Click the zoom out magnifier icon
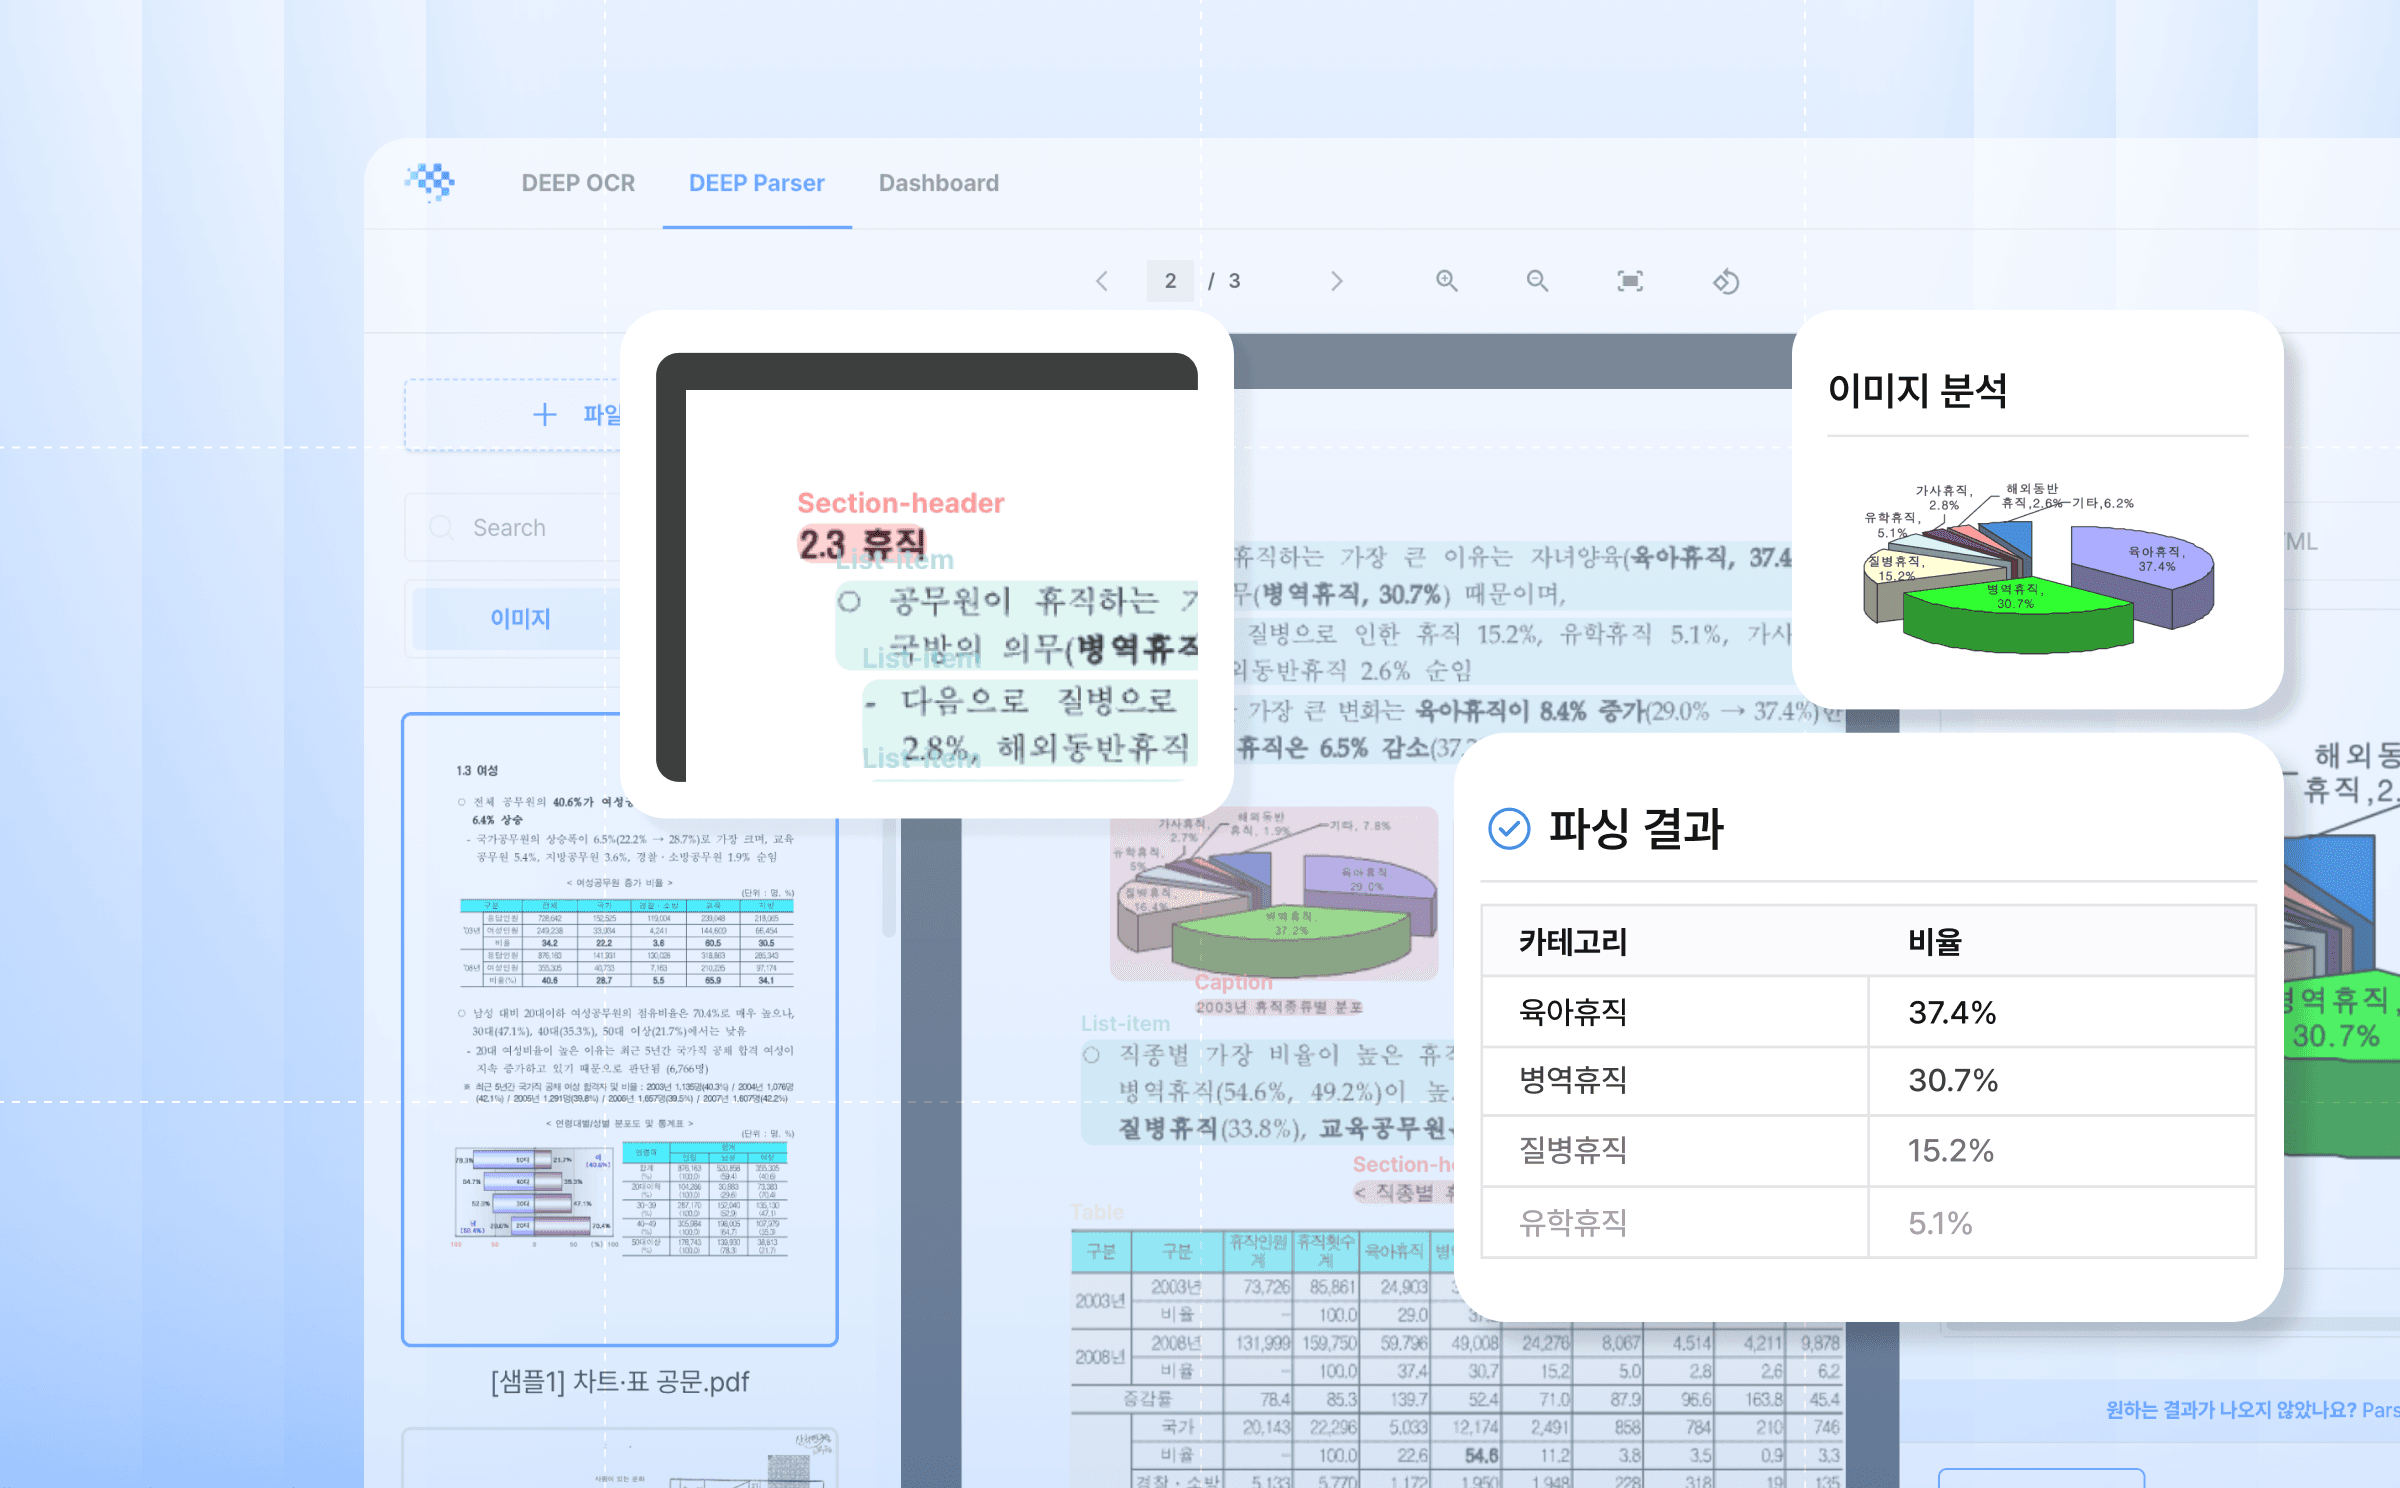 point(1537,281)
